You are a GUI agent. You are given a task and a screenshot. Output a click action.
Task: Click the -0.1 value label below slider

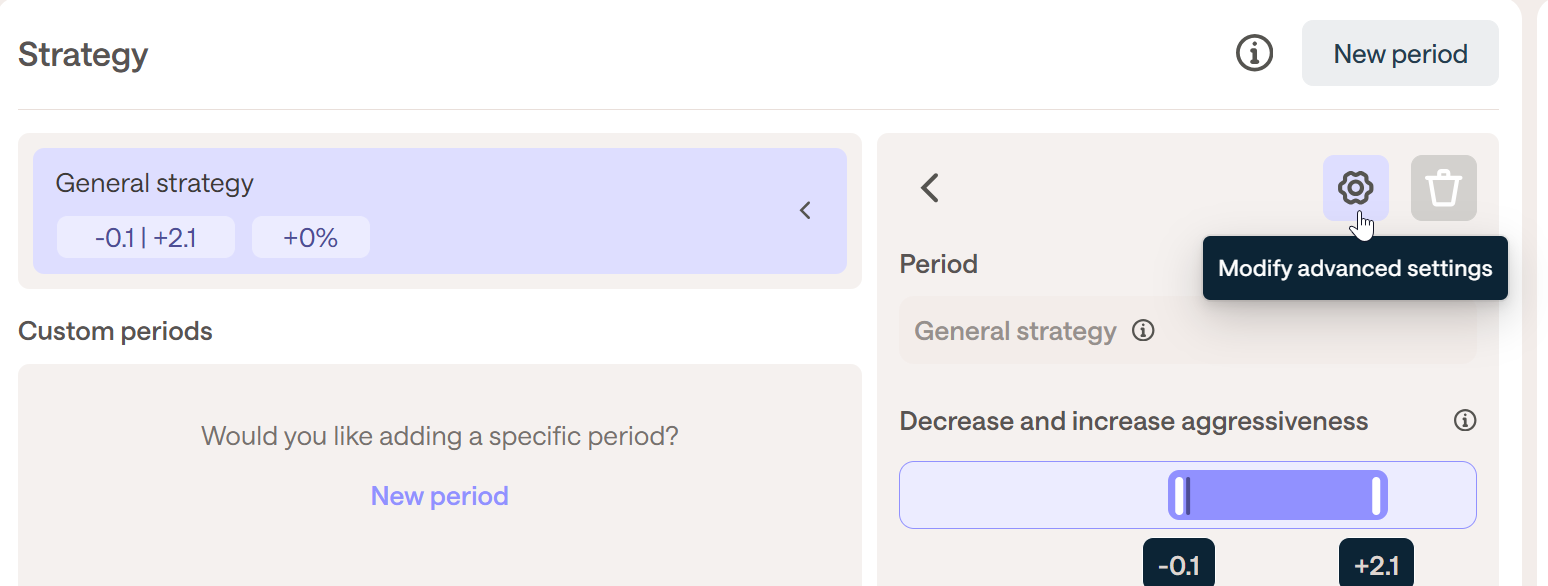pos(1178,566)
